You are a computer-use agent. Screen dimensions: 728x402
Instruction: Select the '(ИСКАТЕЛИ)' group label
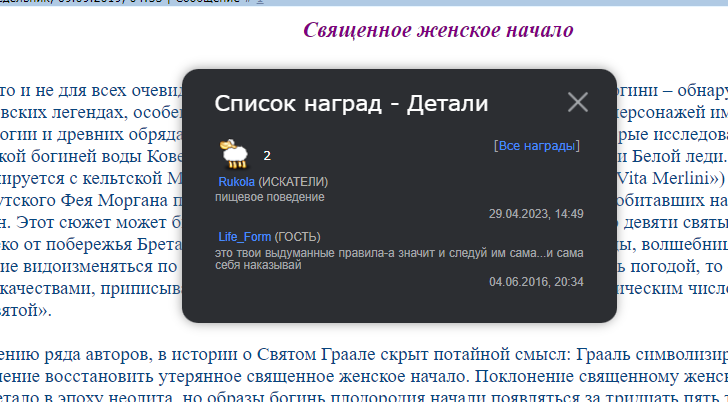293,182
